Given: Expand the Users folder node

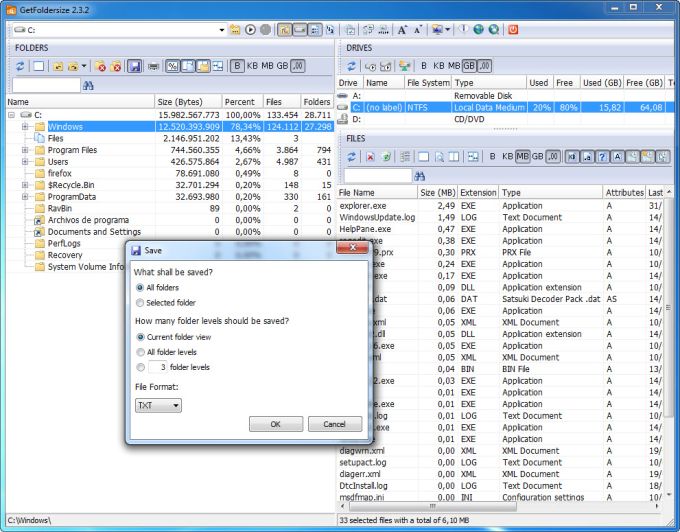Looking at the screenshot, I should [x=25, y=162].
